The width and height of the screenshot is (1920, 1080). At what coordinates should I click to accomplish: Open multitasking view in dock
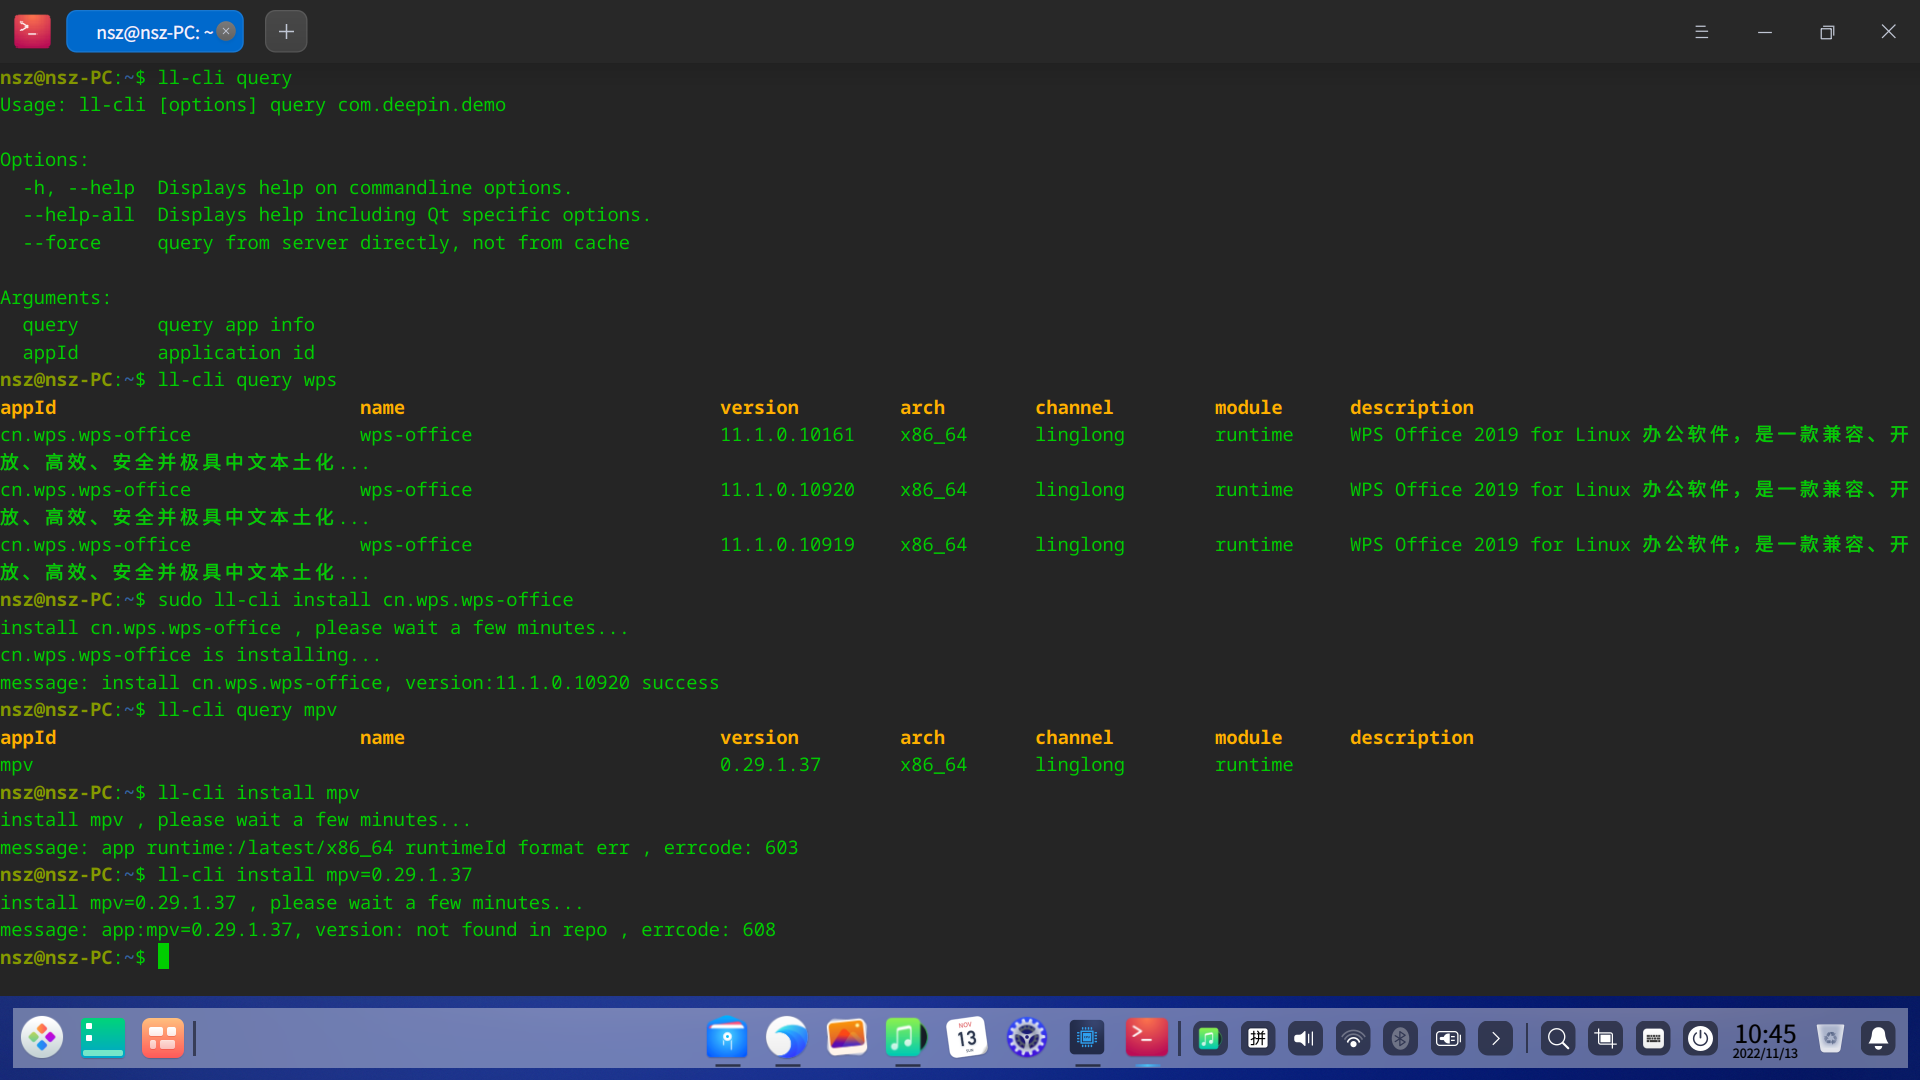[162, 1038]
